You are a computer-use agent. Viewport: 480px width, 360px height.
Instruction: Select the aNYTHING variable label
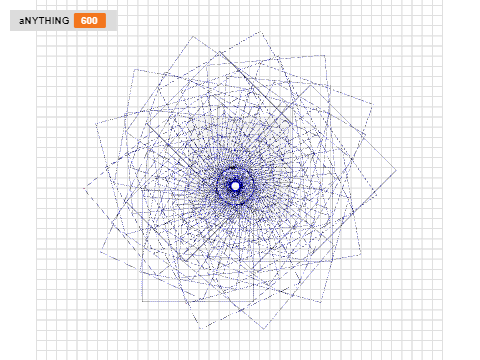click(44, 21)
